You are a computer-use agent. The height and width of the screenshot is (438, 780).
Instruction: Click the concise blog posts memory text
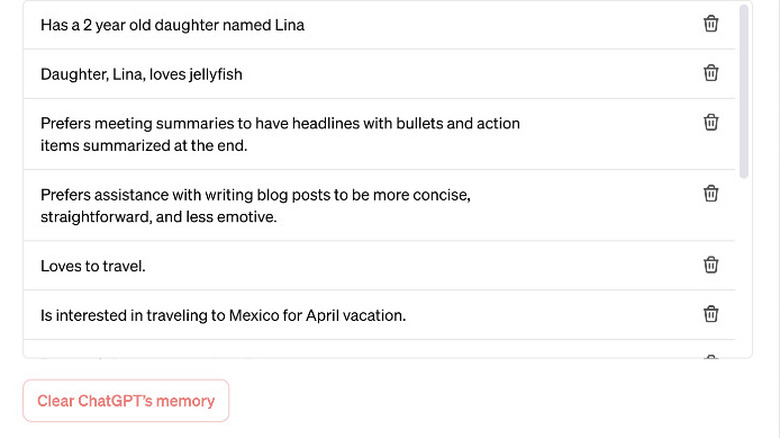point(255,205)
